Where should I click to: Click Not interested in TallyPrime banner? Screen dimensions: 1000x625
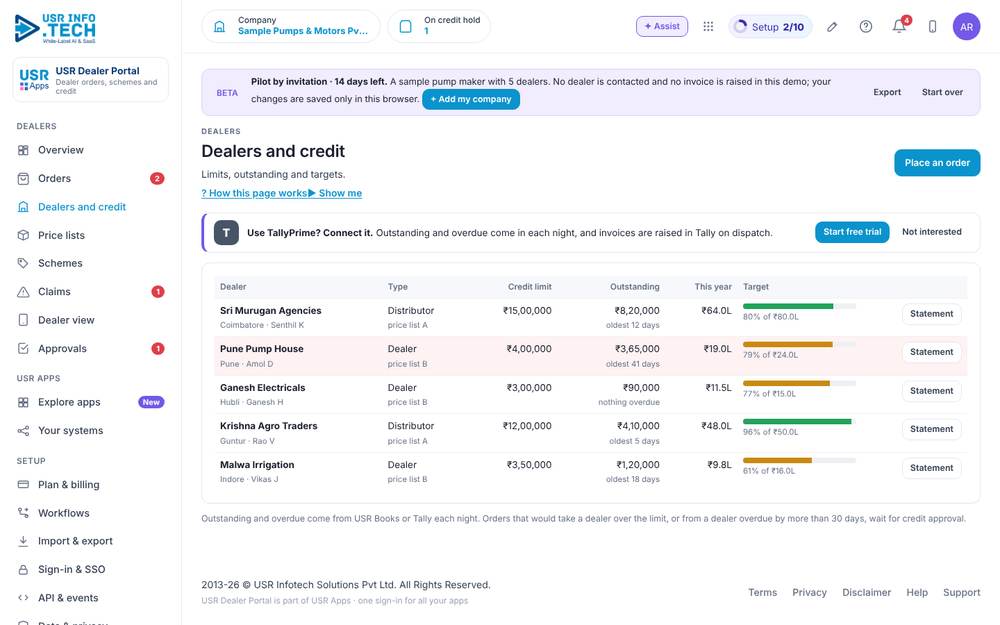tap(931, 232)
